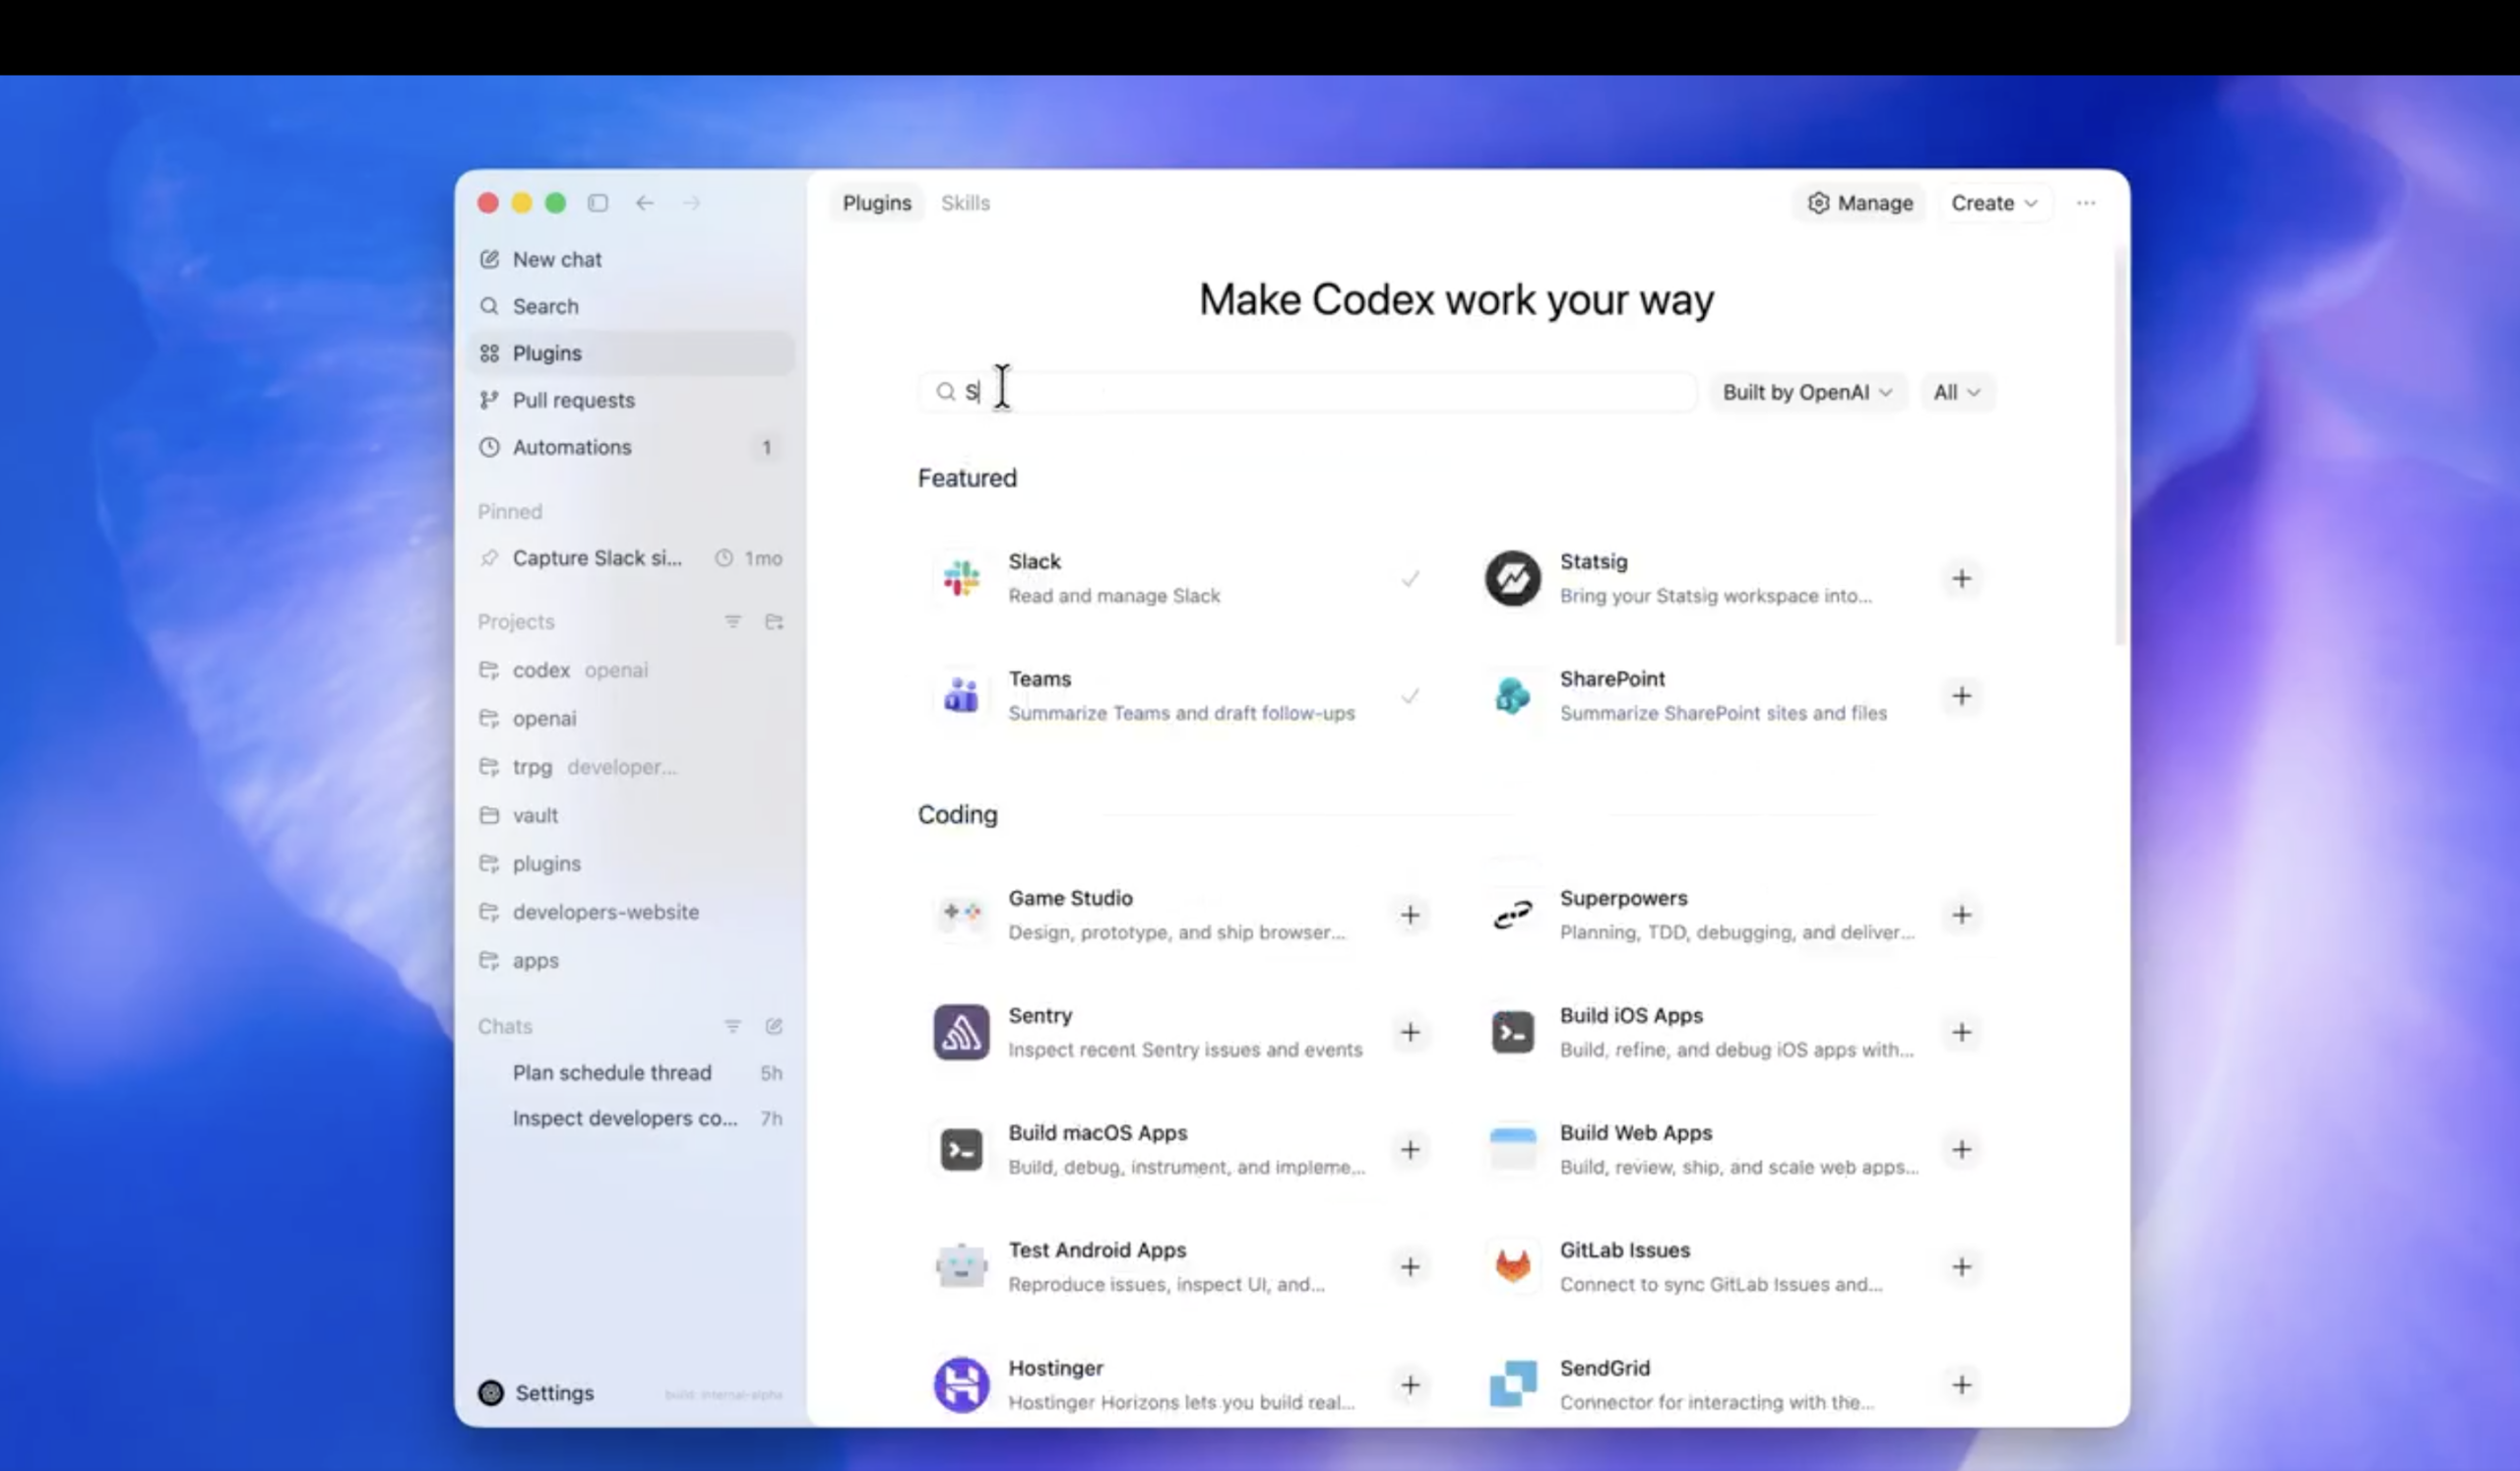This screenshot has height=1471, width=2520.
Task: Open the Hostinger plugin title
Action: pos(1056,1368)
